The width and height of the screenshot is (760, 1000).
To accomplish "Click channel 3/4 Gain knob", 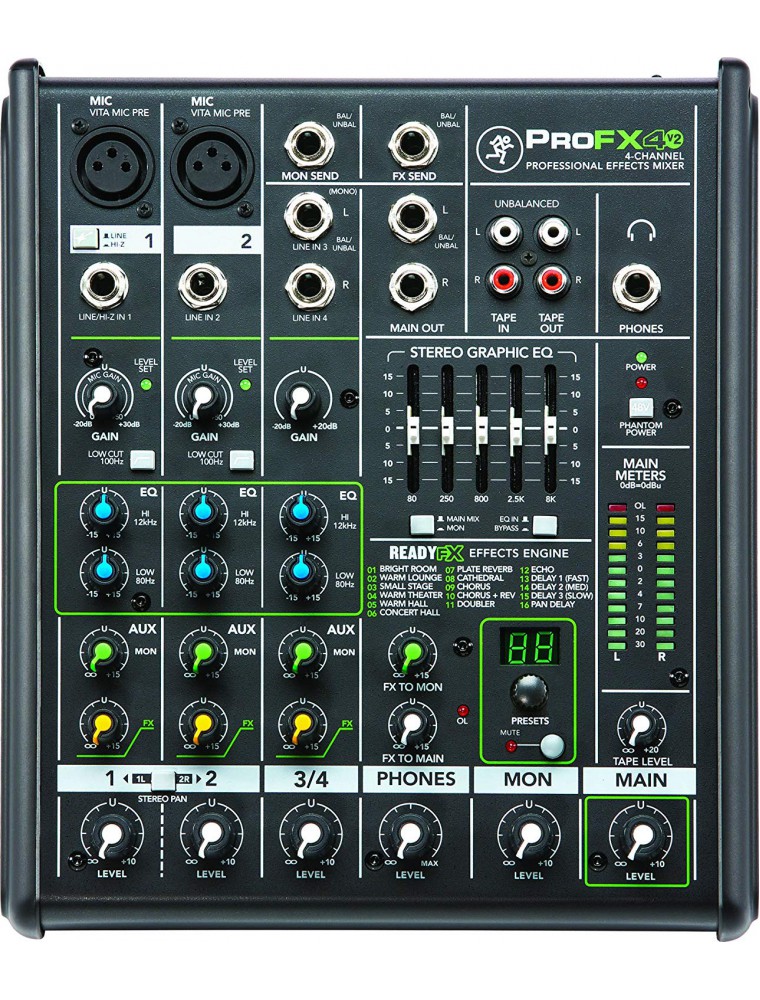I will 302,398.
